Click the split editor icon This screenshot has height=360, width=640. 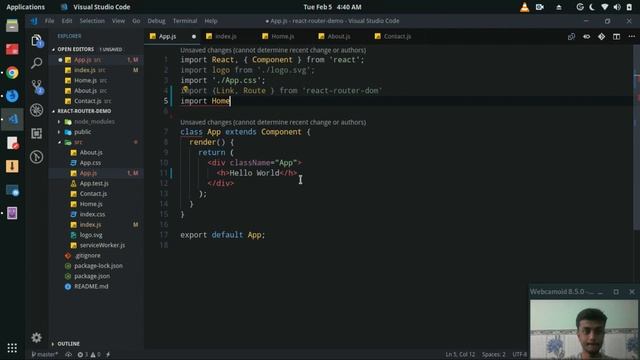616,36
